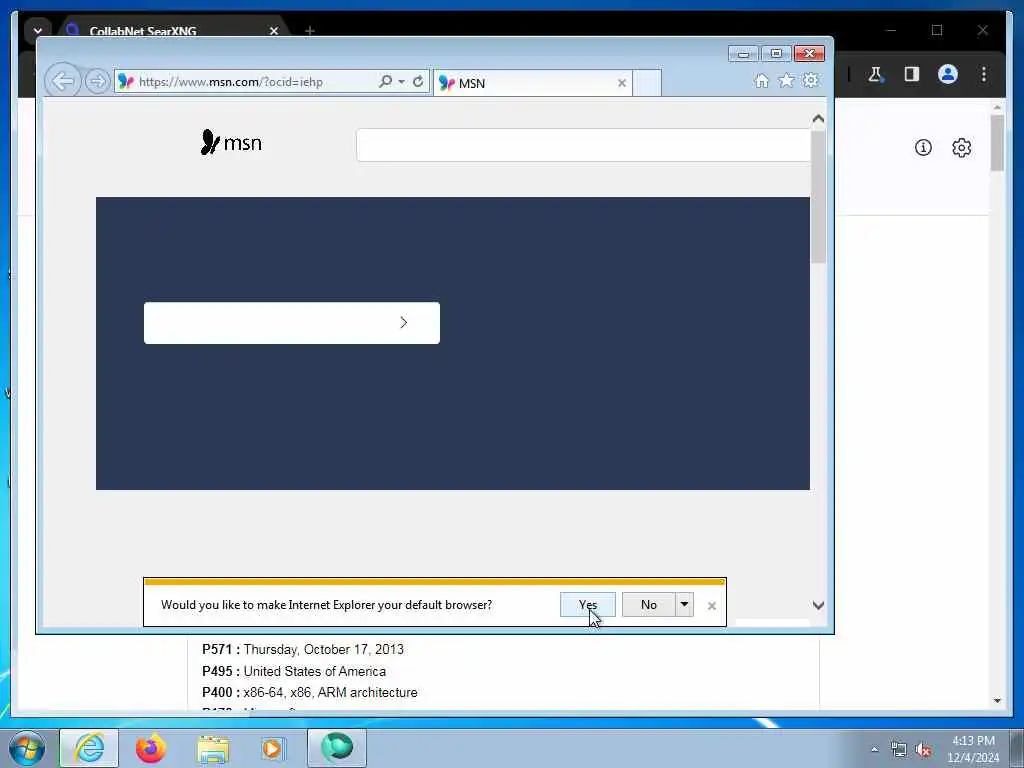Go forward in Internet Explorer
The image size is (1024, 768).
(97, 82)
